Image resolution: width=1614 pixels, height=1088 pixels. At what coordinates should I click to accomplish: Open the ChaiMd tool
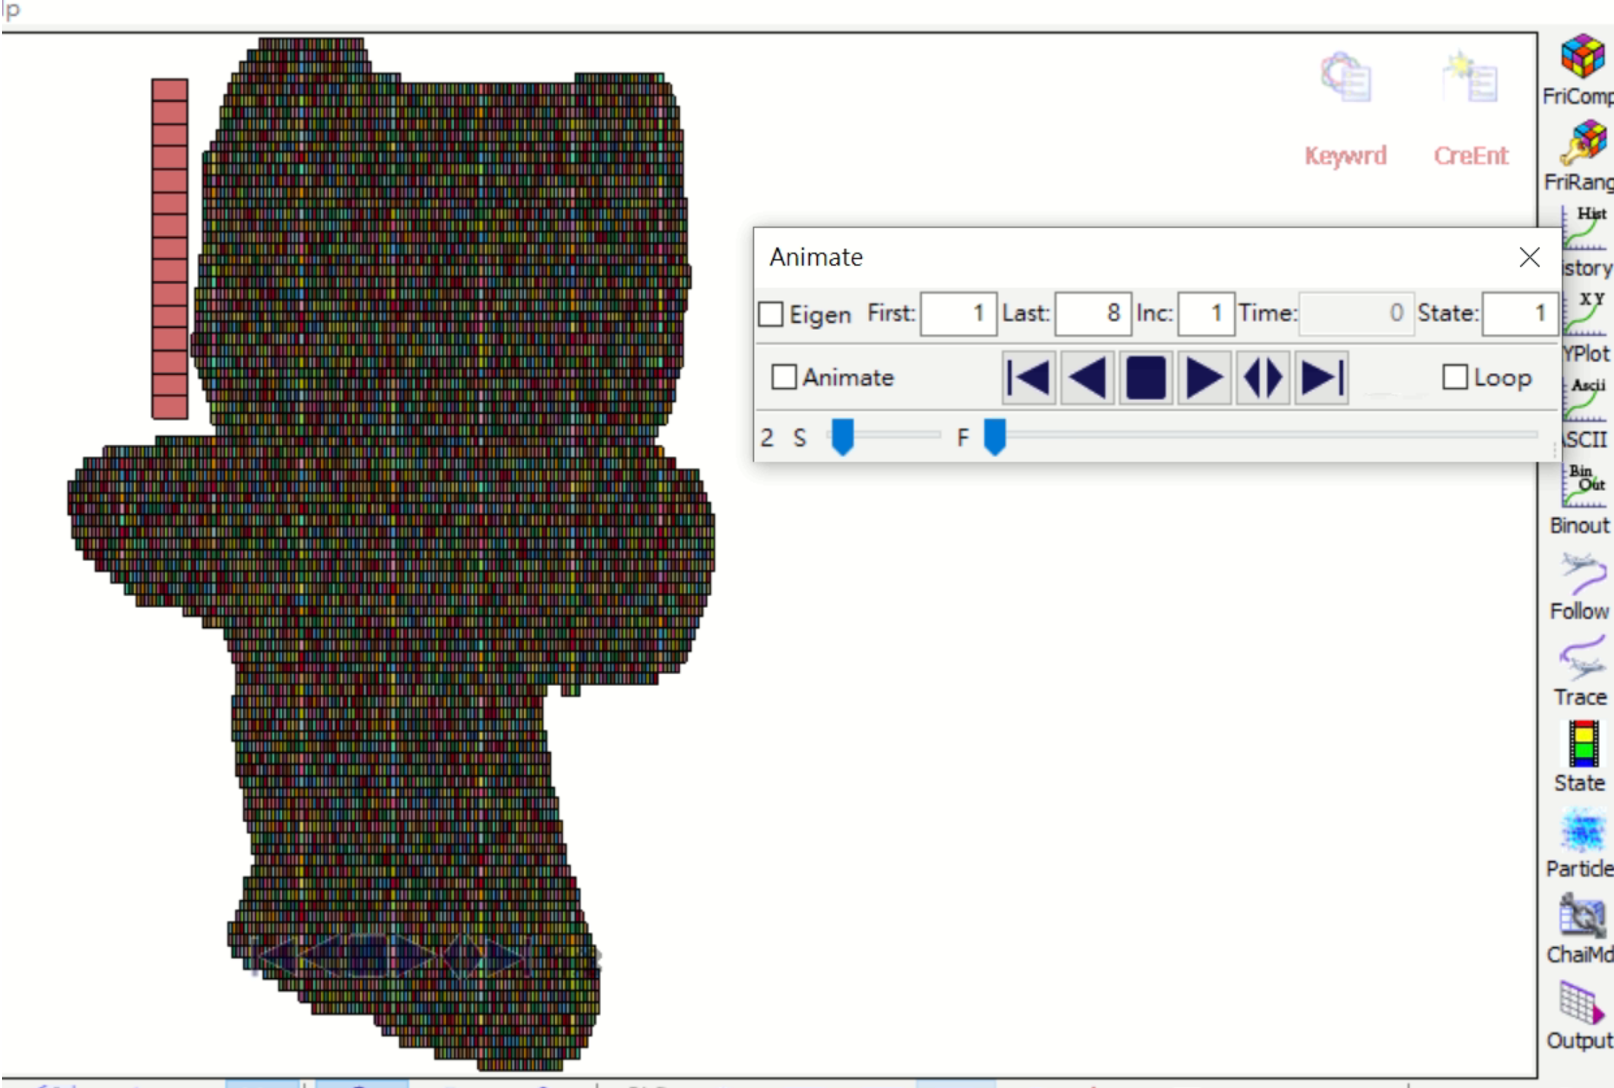pyautogui.click(x=1581, y=929)
